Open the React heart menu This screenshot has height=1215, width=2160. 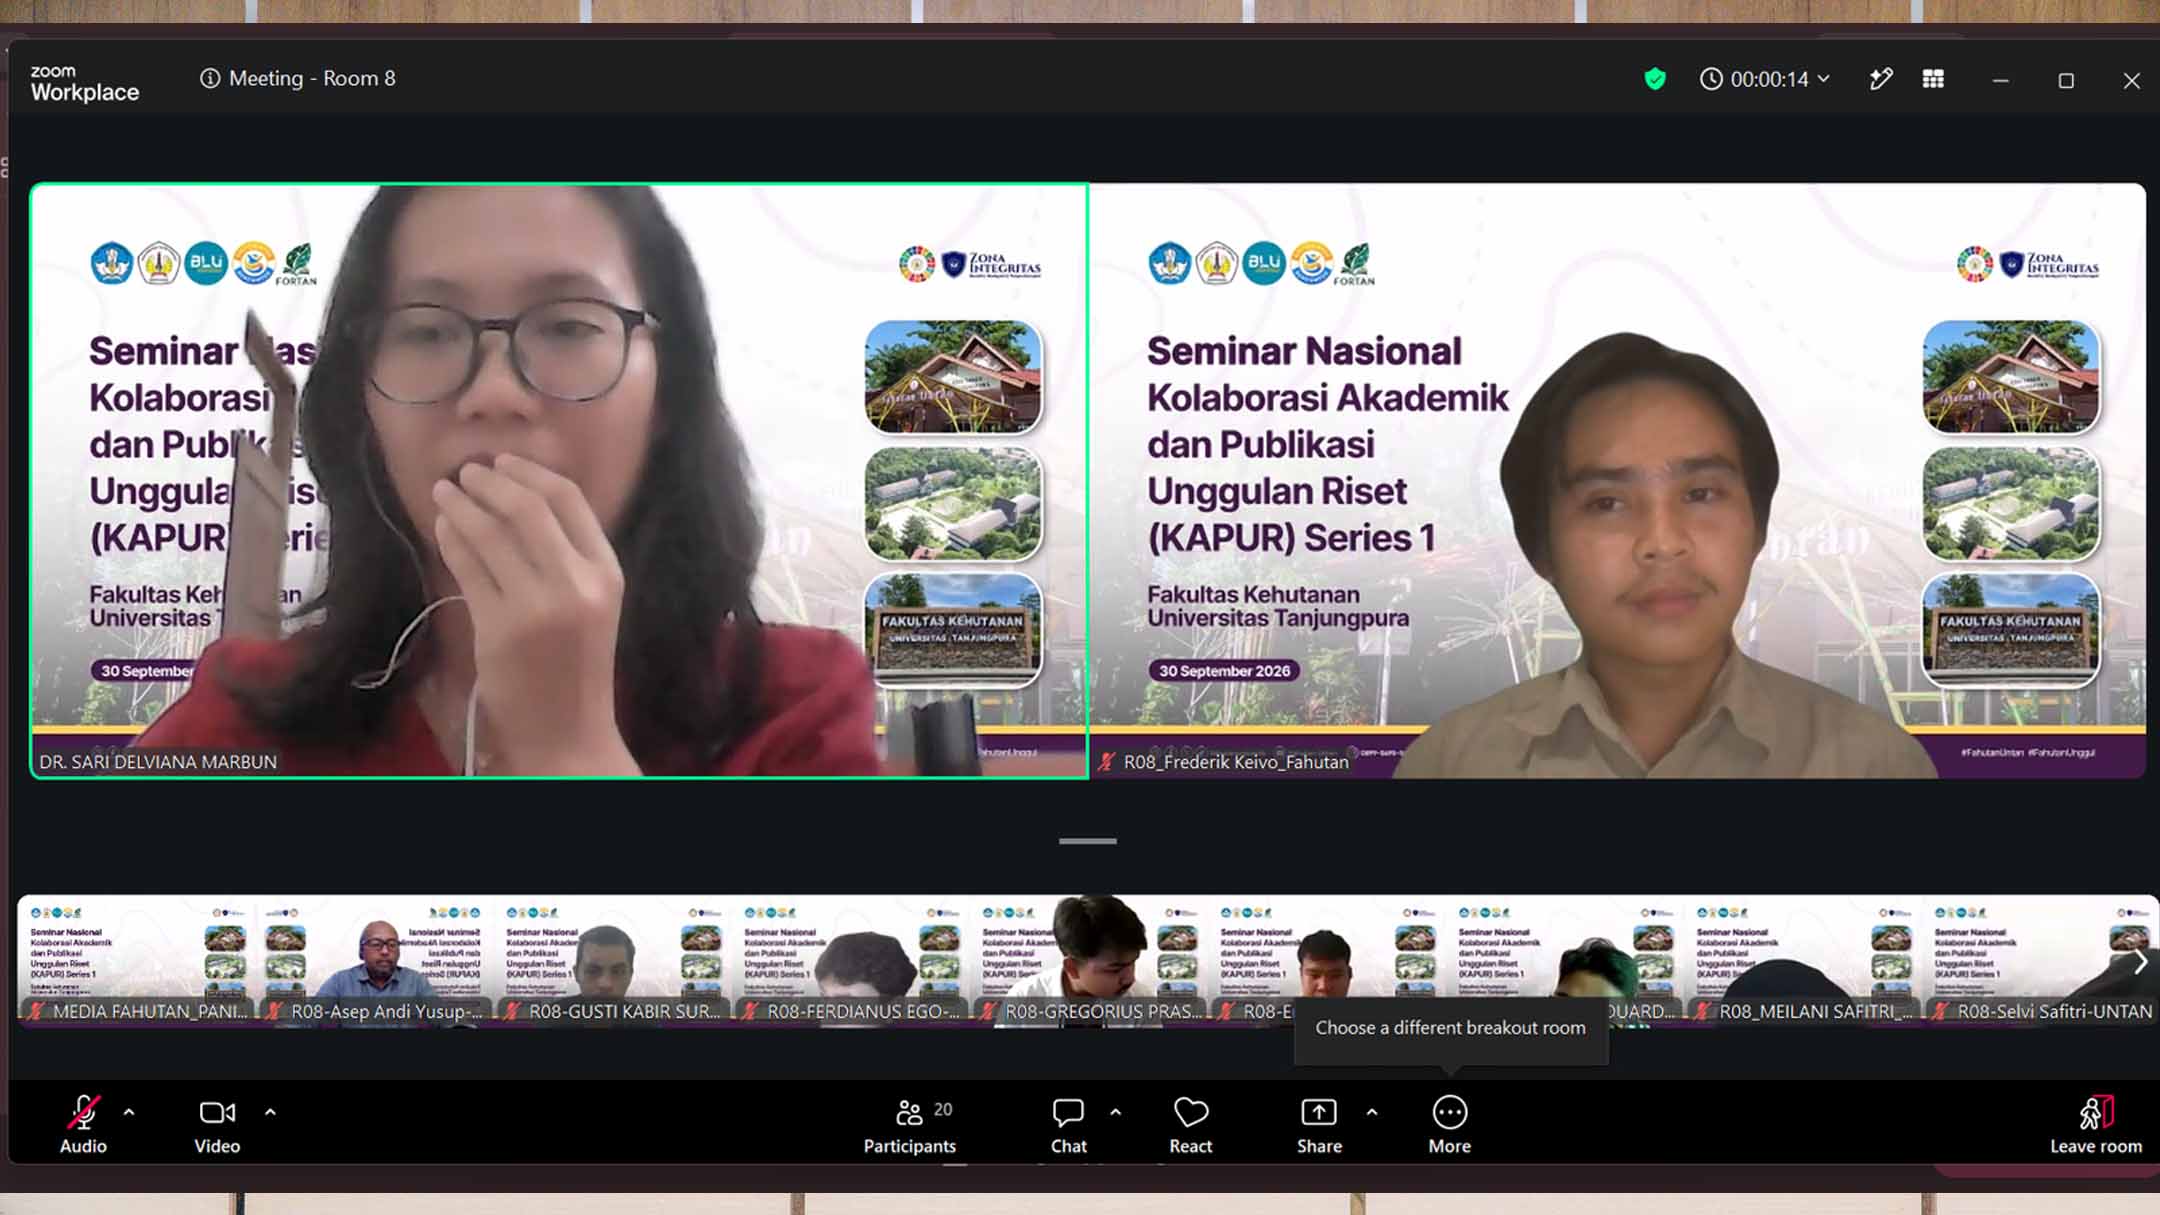click(1191, 1125)
